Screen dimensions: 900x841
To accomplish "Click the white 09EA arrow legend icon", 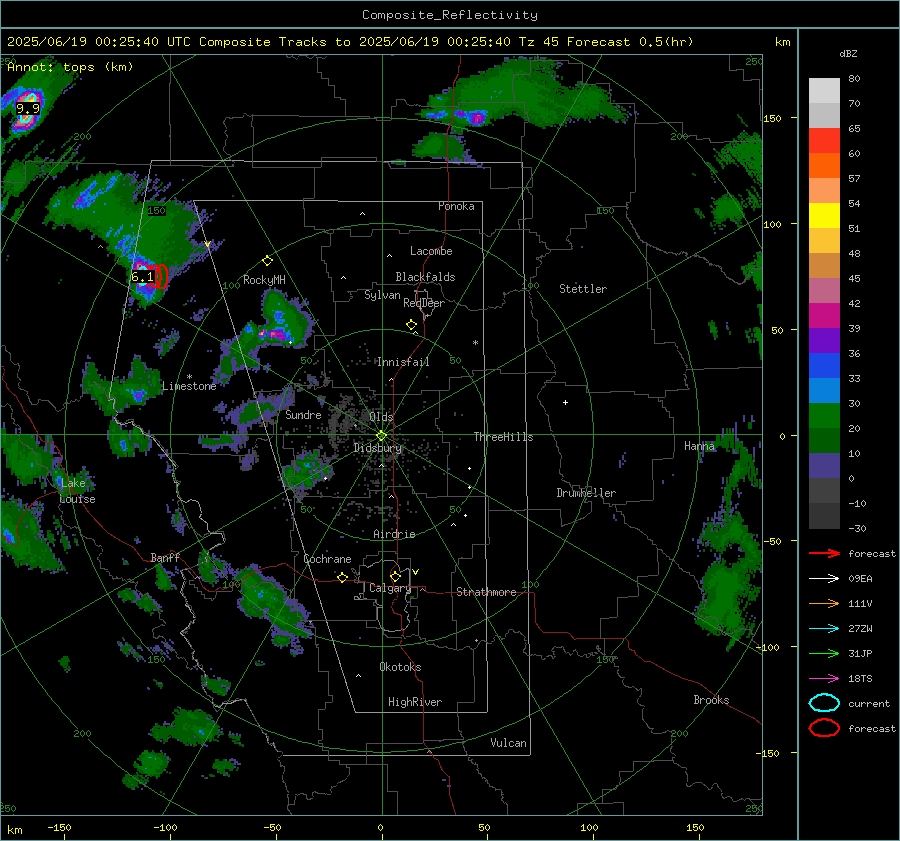I will click(x=824, y=578).
